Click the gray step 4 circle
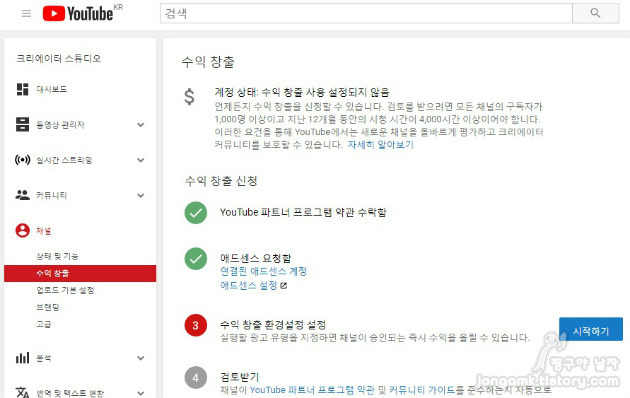The image size is (630, 398). coord(196,378)
